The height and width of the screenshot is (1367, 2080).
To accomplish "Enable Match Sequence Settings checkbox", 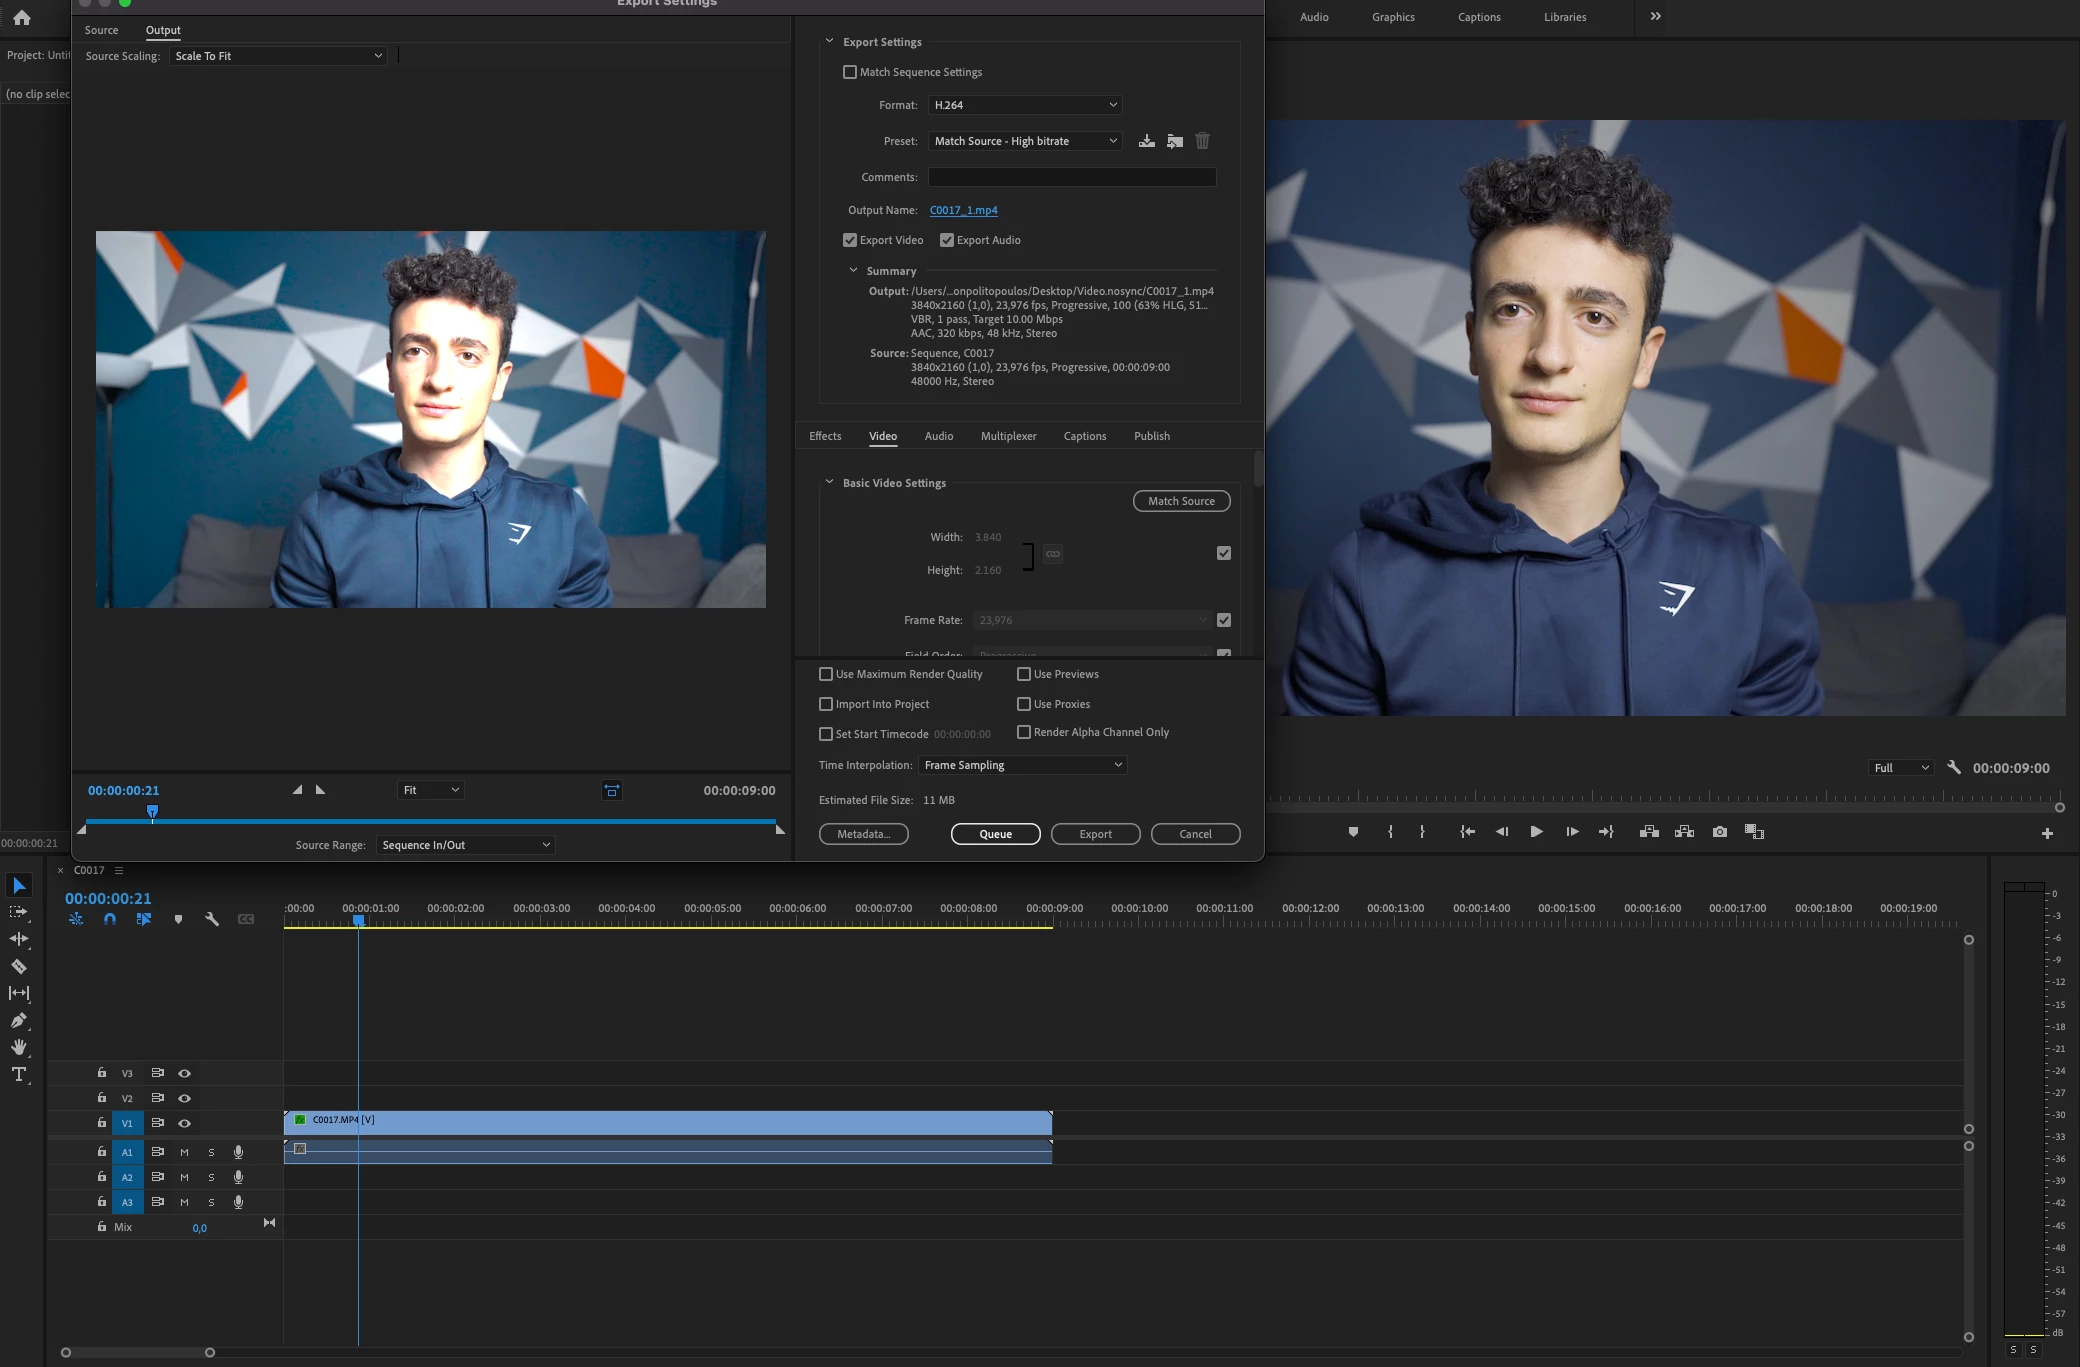I will tap(850, 72).
